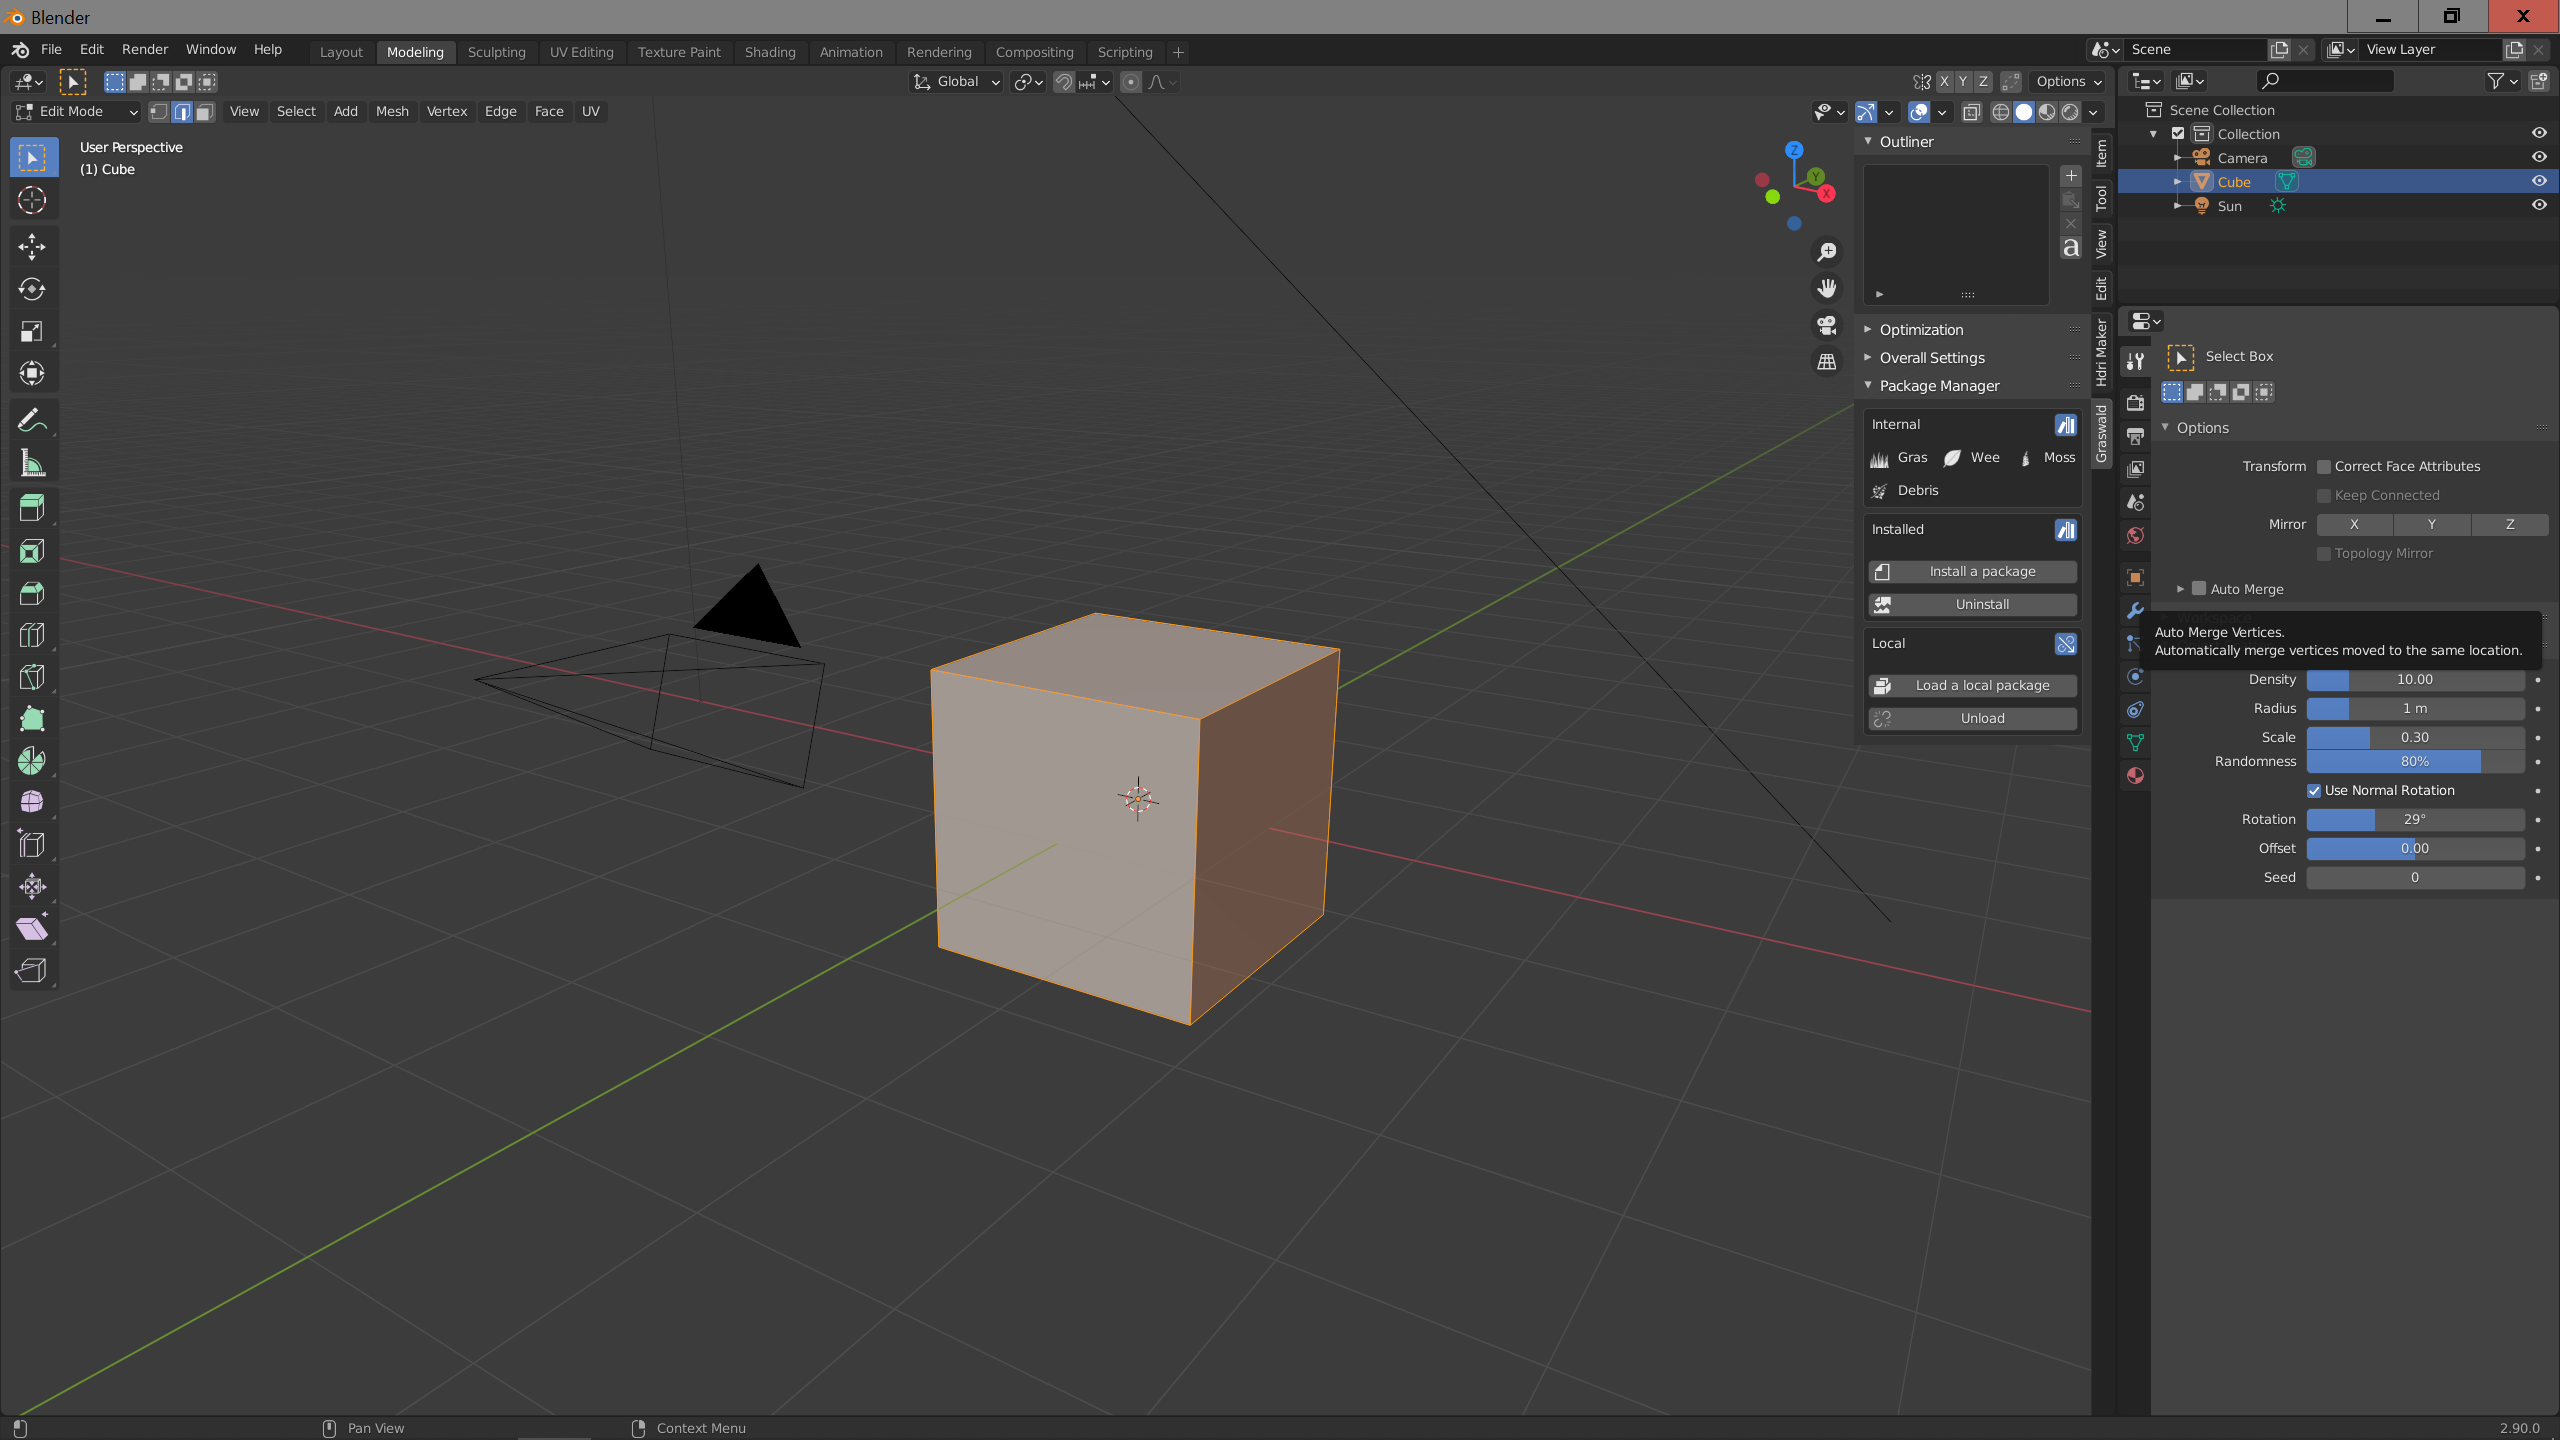Select the Move tool in the toolbar

coord(32,247)
